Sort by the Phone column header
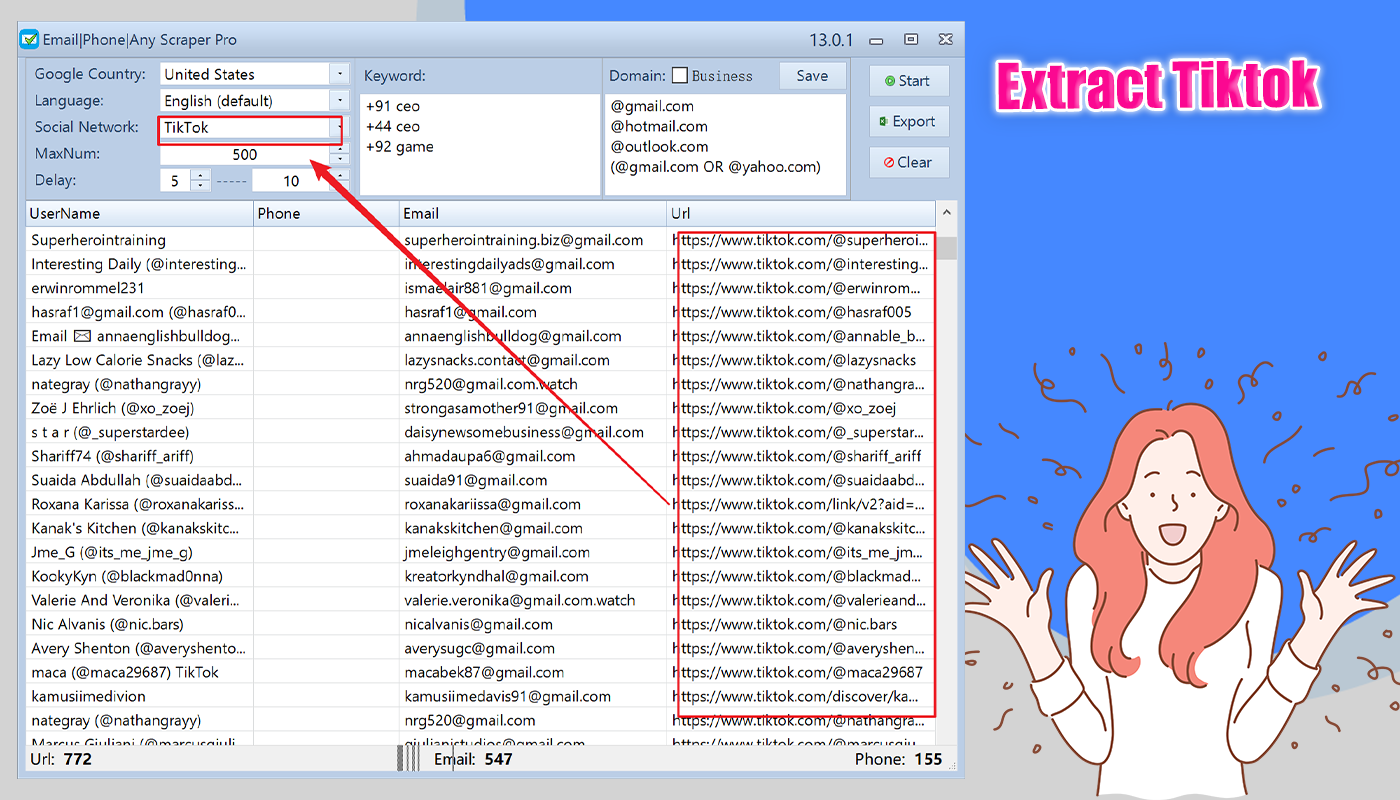The width and height of the screenshot is (1400, 800). point(326,213)
